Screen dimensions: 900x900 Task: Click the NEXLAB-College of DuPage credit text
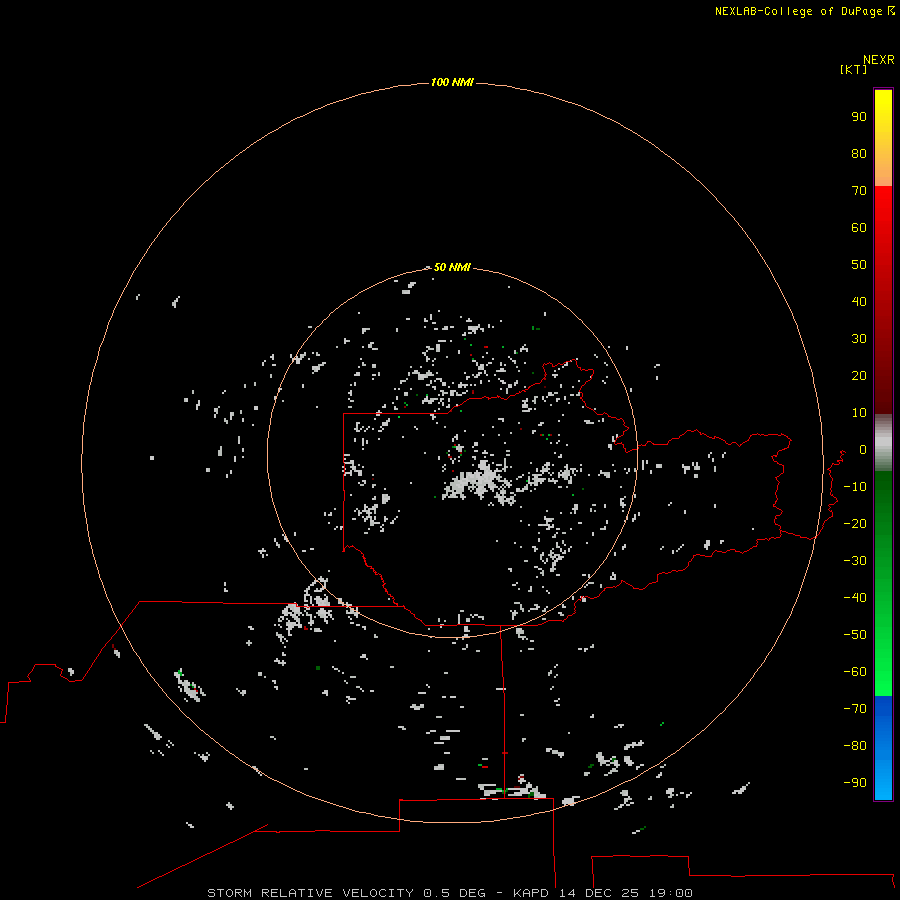point(799,11)
